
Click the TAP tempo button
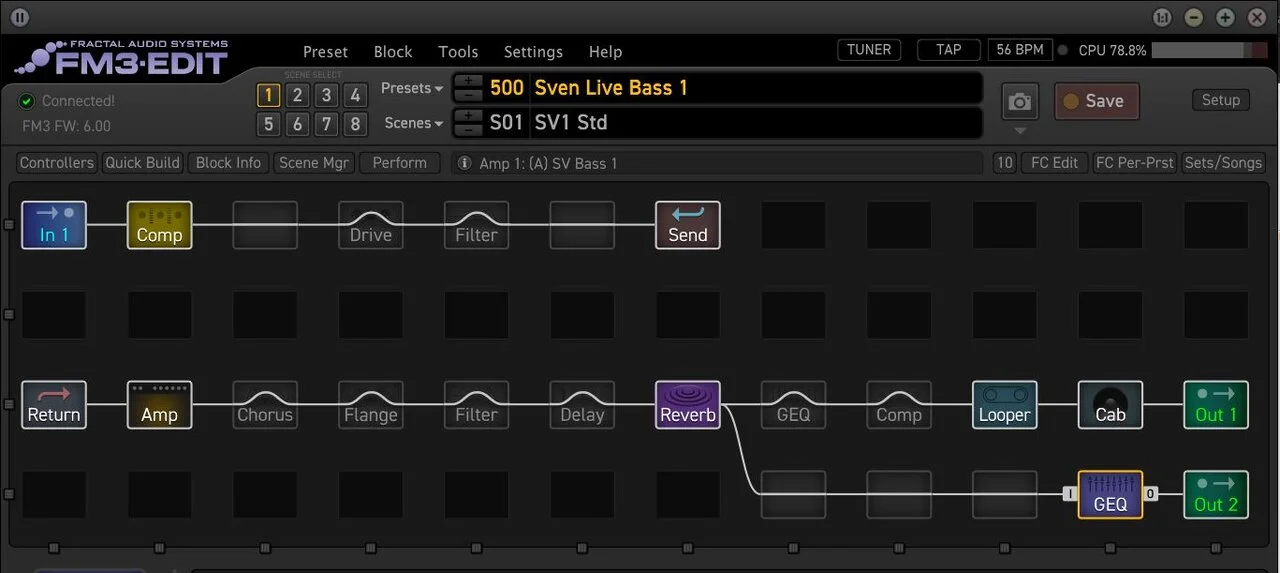(x=948, y=50)
